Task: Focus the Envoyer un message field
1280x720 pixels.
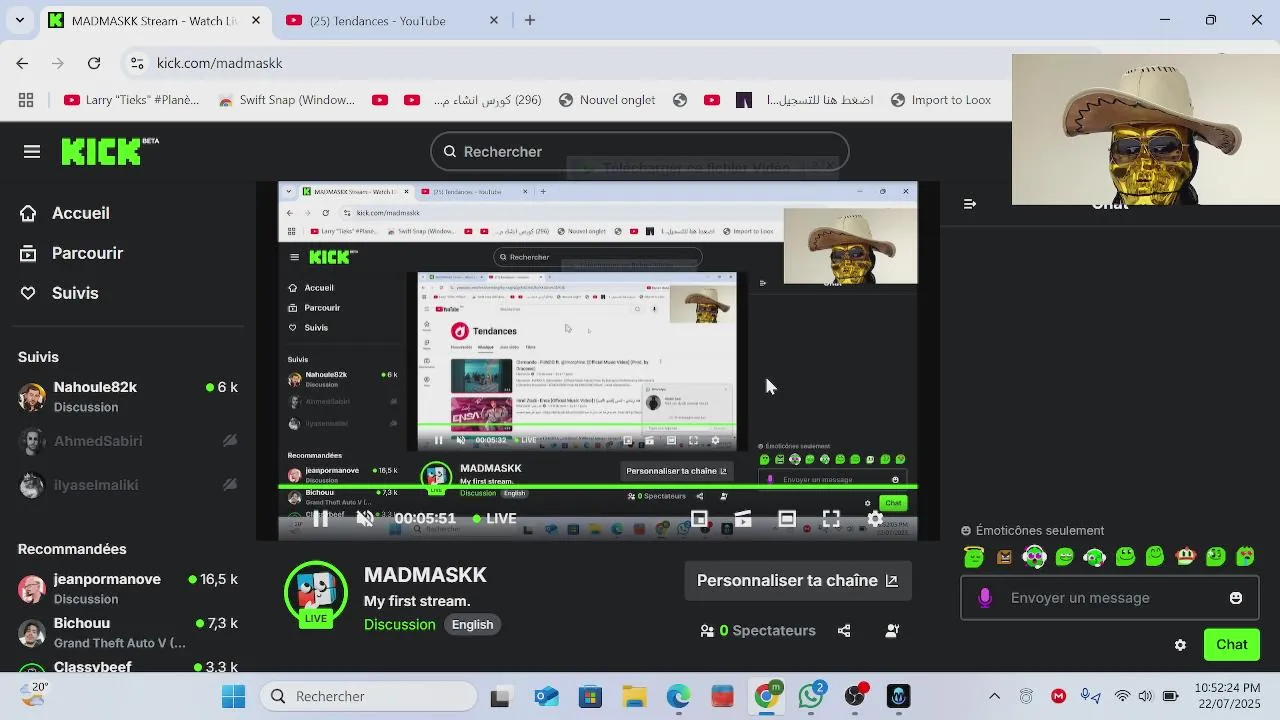Action: point(1108,598)
